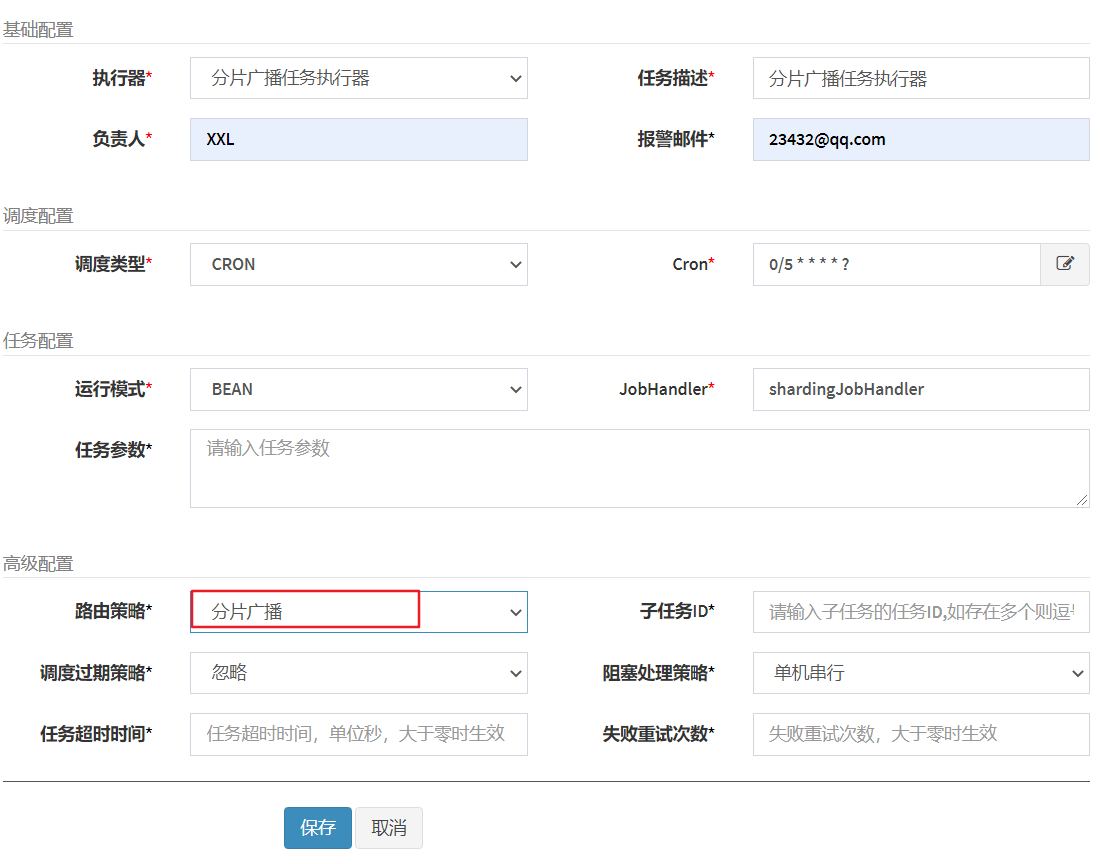The image size is (1100, 864).
Task: Focus the 任务描述 input field
Action: point(921,78)
